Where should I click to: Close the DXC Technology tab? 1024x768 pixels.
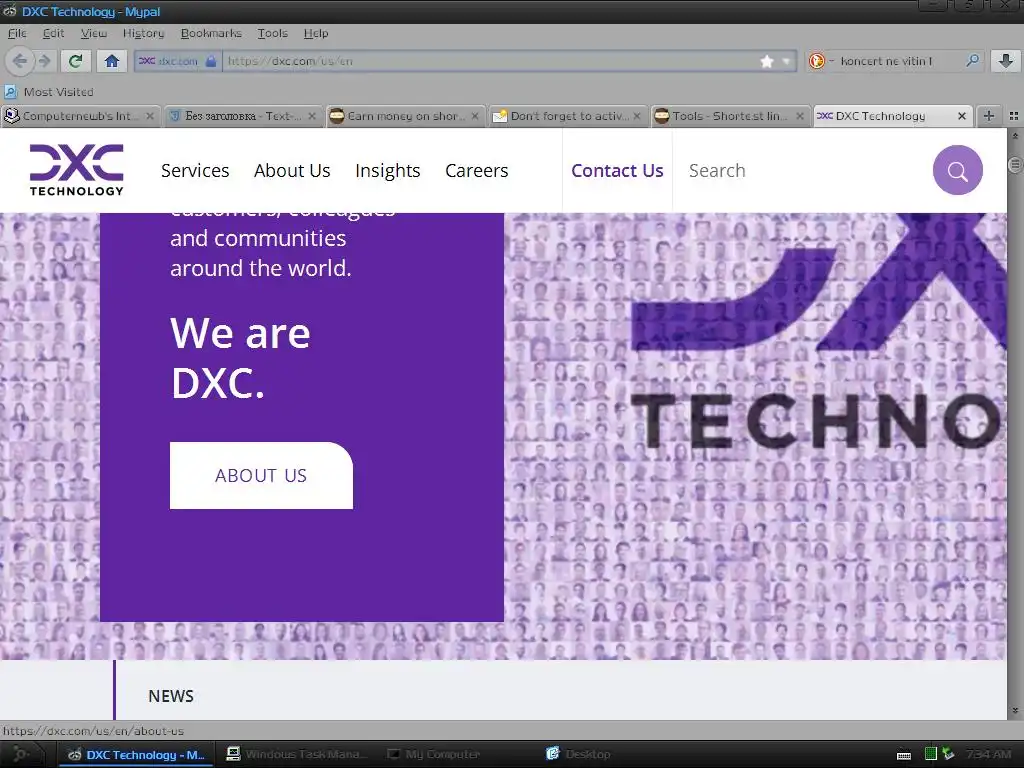point(961,116)
